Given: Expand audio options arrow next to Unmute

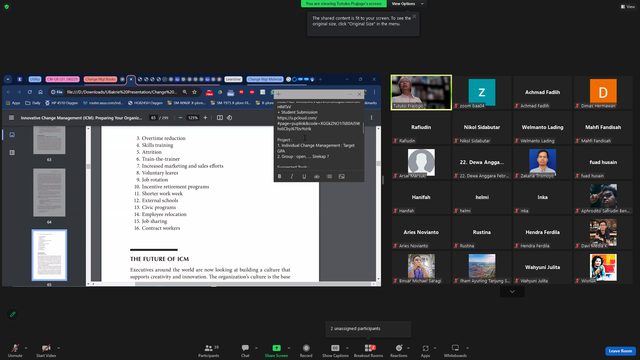Looking at the screenshot, I should 26,348.
